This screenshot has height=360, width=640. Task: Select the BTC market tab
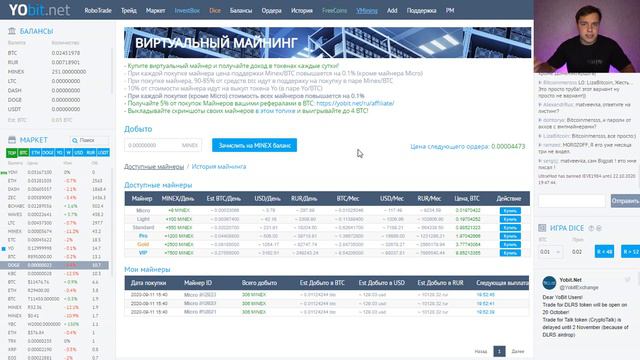(x=24, y=153)
